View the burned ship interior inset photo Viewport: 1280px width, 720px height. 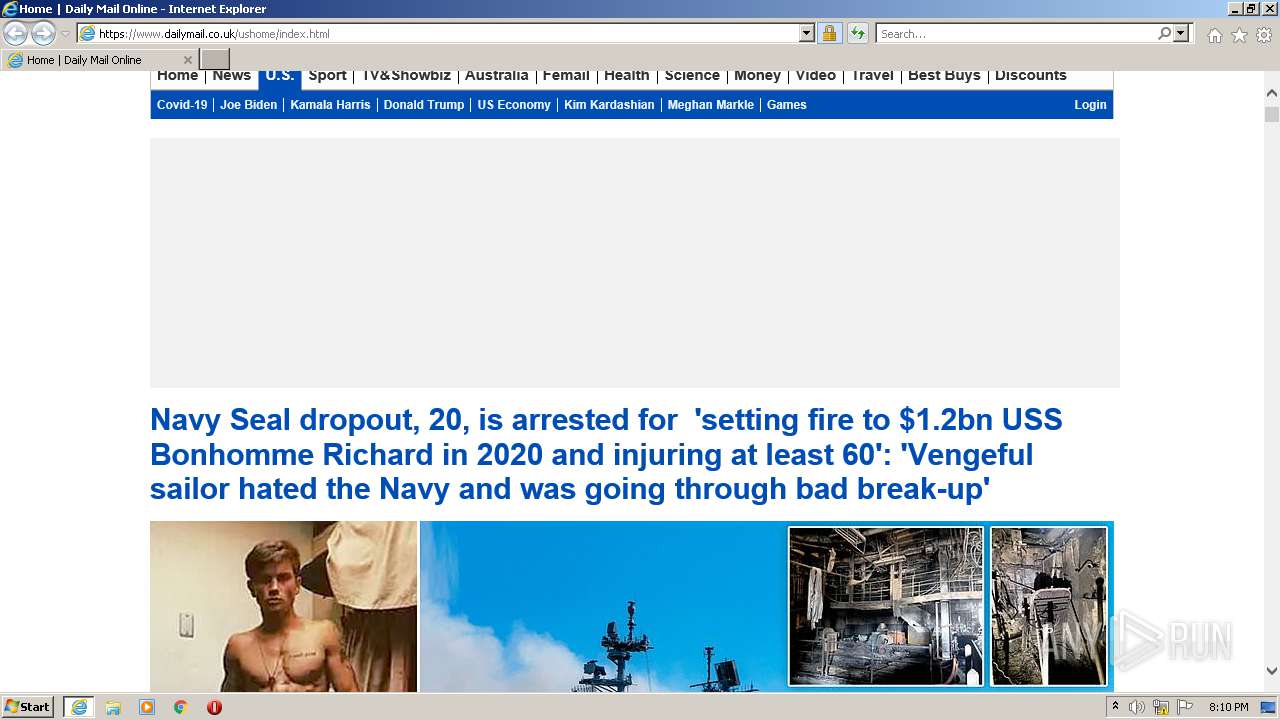[886, 606]
